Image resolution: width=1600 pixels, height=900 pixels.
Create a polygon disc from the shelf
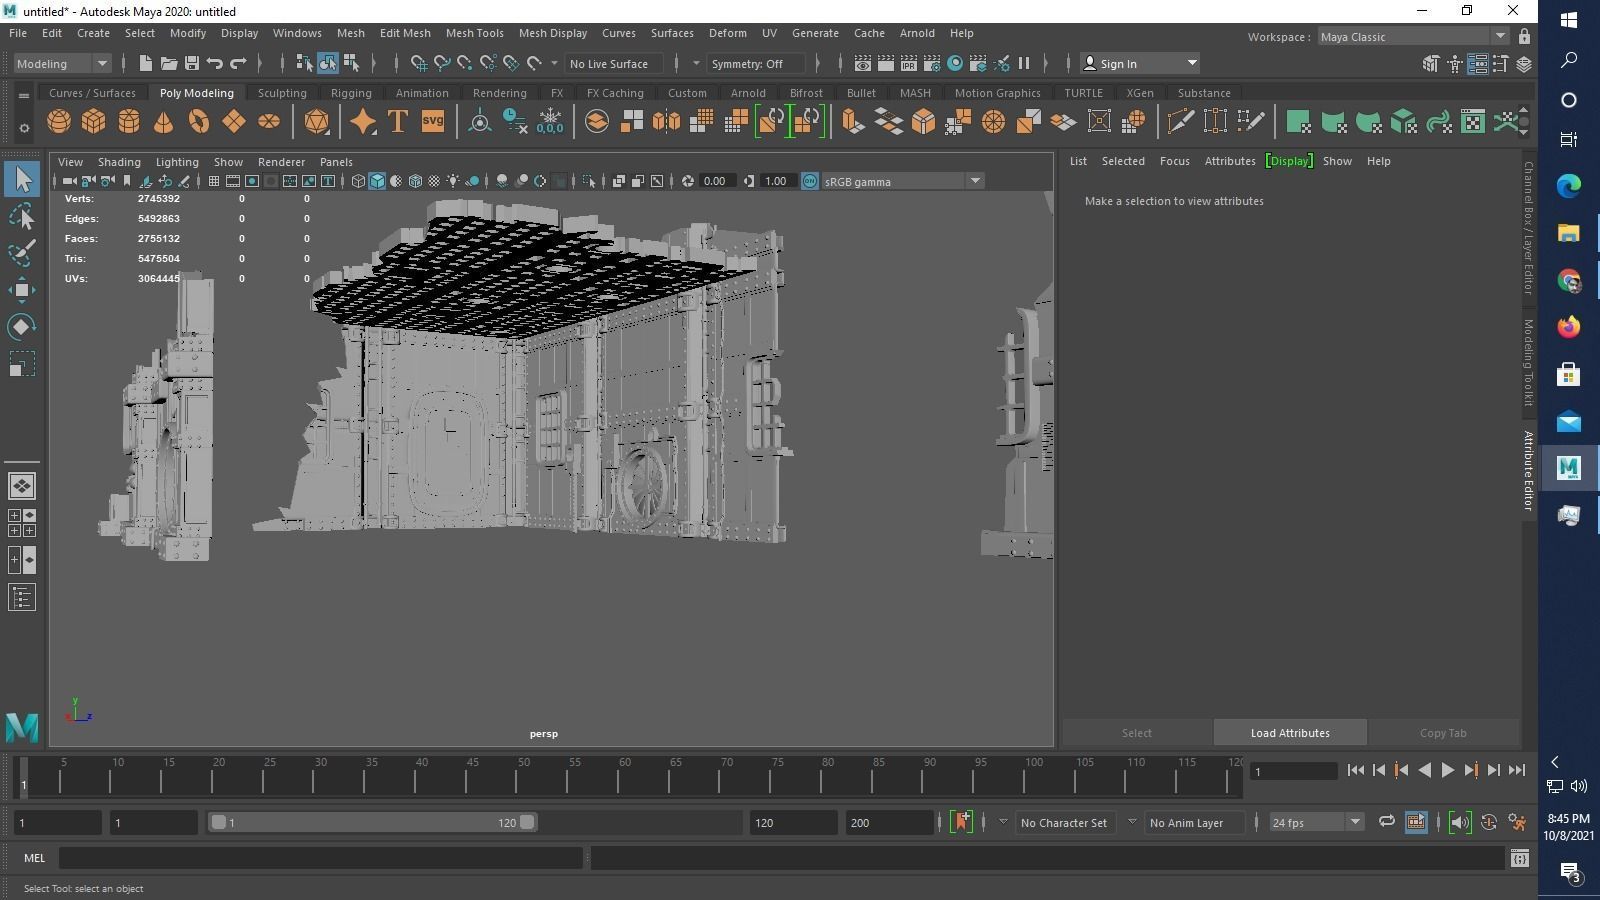[269, 122]
